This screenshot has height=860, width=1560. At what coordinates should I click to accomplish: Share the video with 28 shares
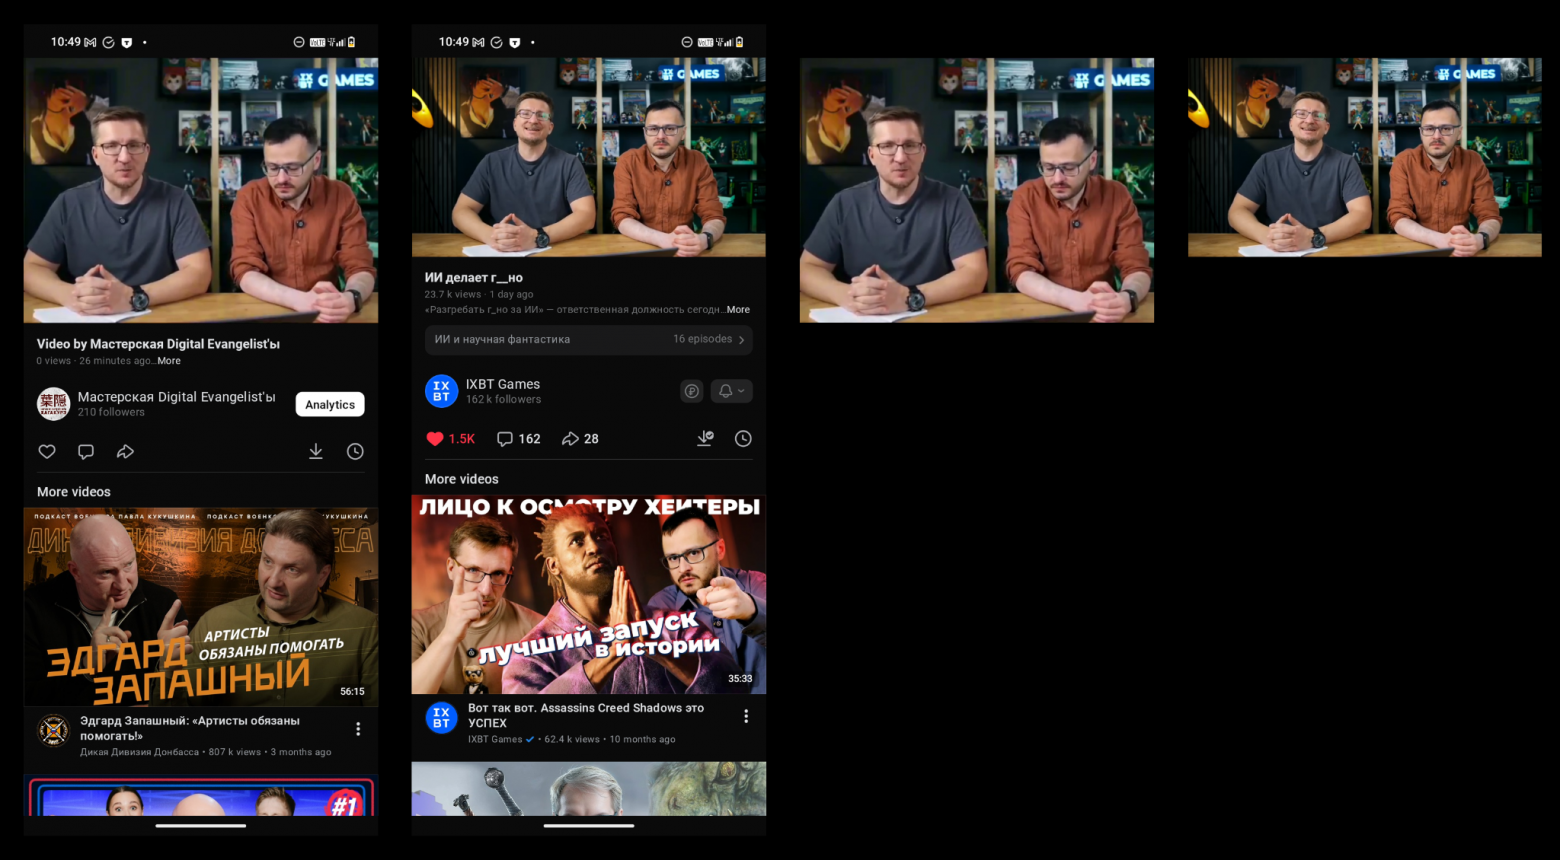coord(580,439)
